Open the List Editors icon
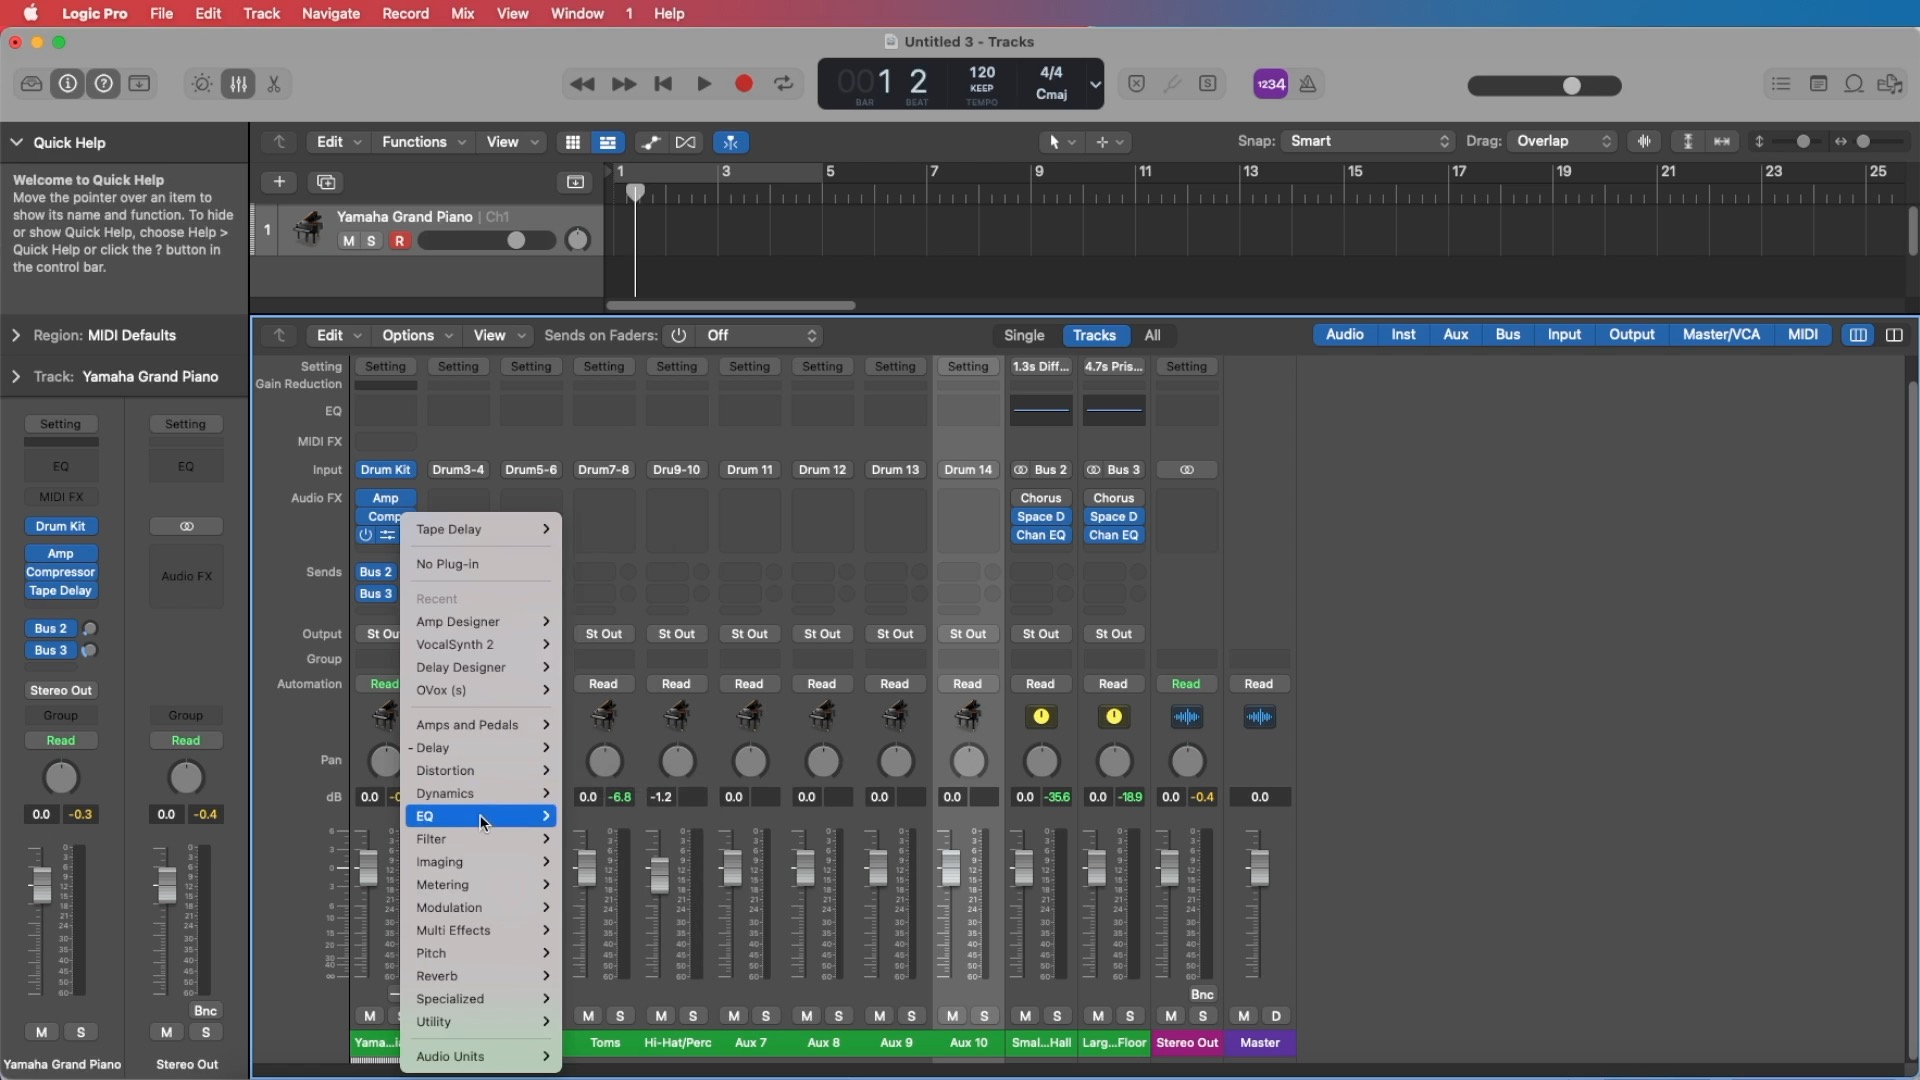1920x1080 pixels. coord(1781,84)
